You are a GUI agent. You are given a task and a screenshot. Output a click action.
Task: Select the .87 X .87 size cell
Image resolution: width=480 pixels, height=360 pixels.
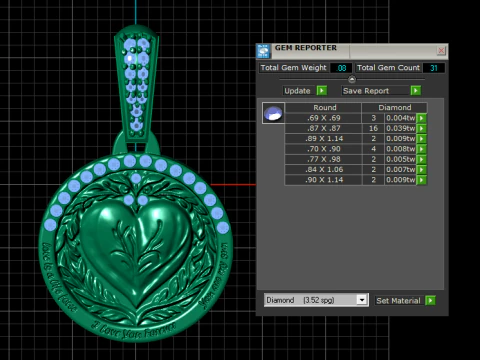[x=324, y=128]
